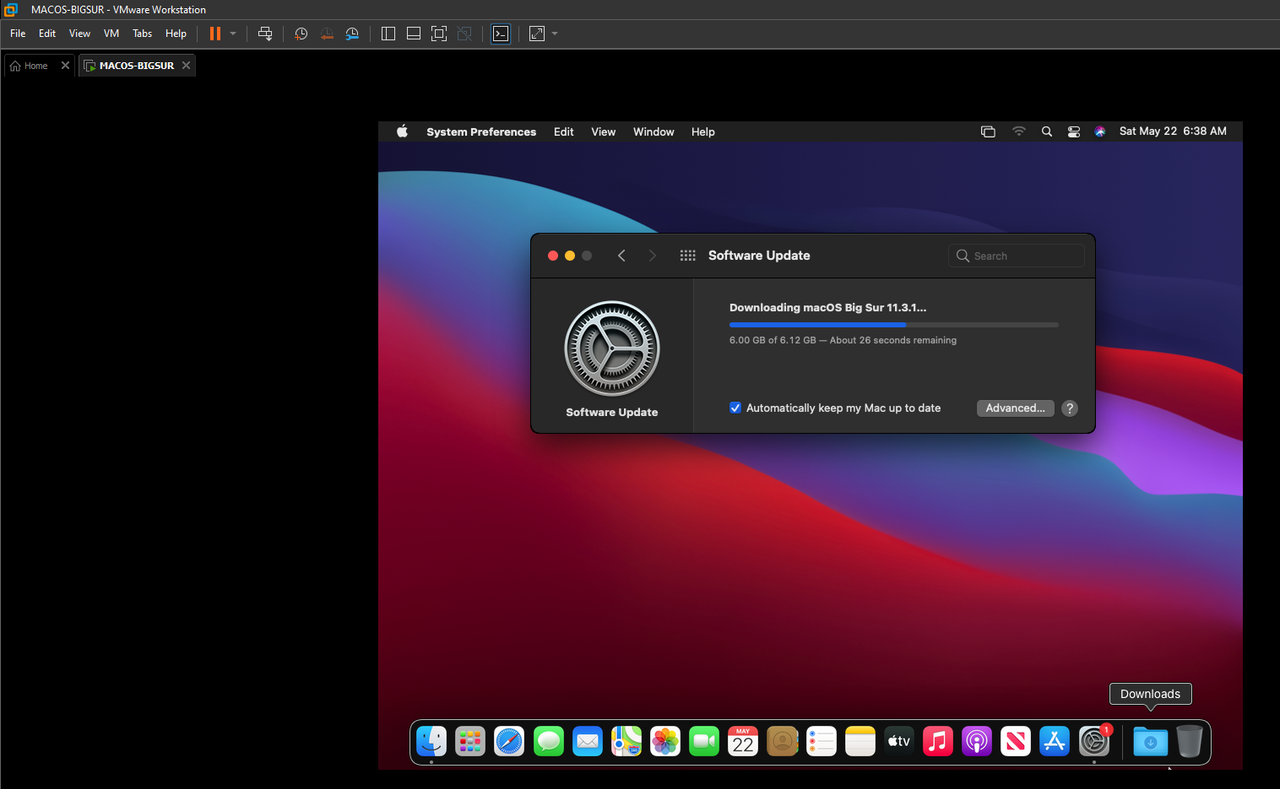Click the download progress bar
The height and width of the screenshot is (789, 1280).
point(894,325)
